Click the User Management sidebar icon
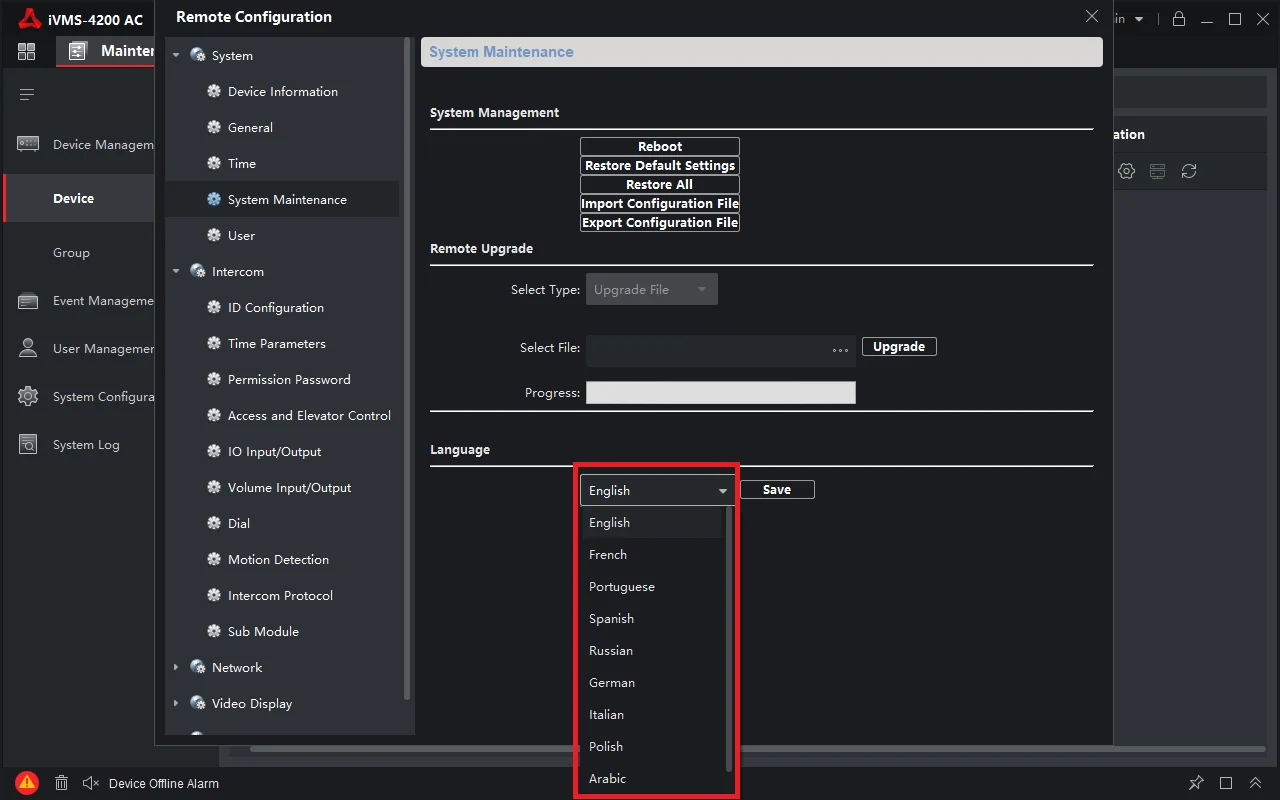 (x=28, y=349)
